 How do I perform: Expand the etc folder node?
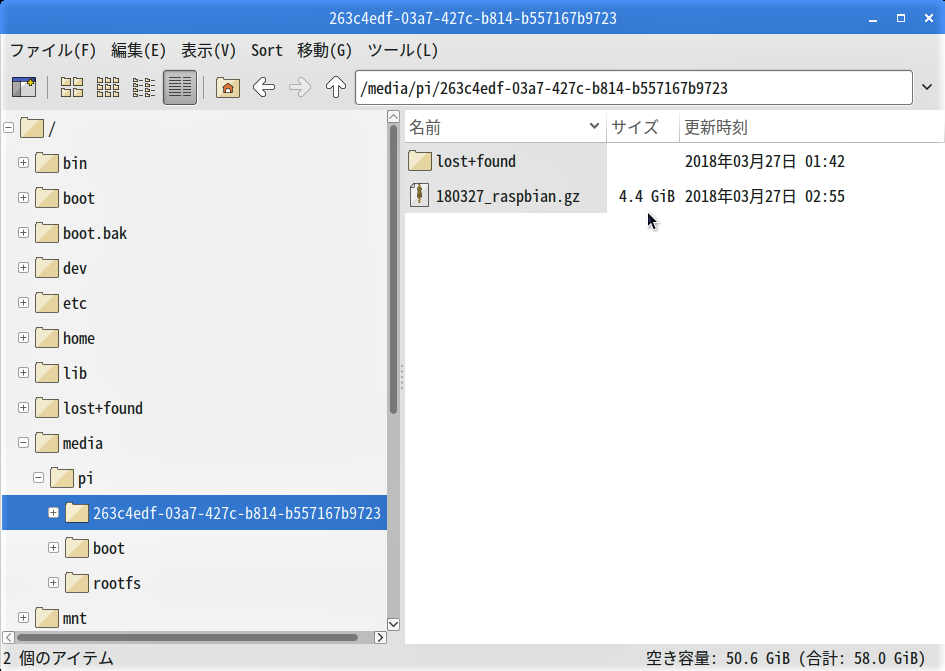point(24,303)
